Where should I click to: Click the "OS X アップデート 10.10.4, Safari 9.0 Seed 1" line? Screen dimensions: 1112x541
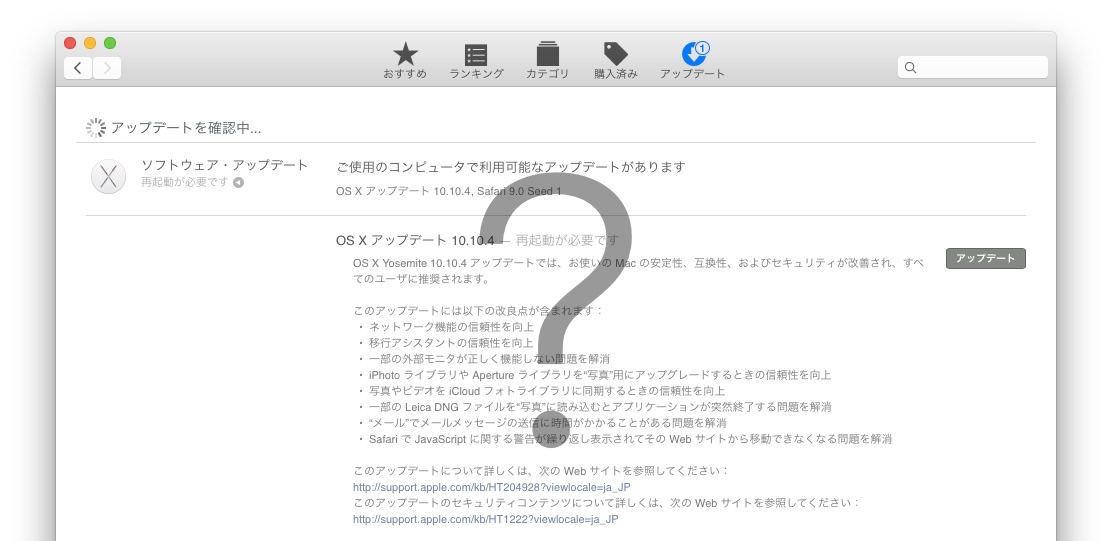[449, 191]
